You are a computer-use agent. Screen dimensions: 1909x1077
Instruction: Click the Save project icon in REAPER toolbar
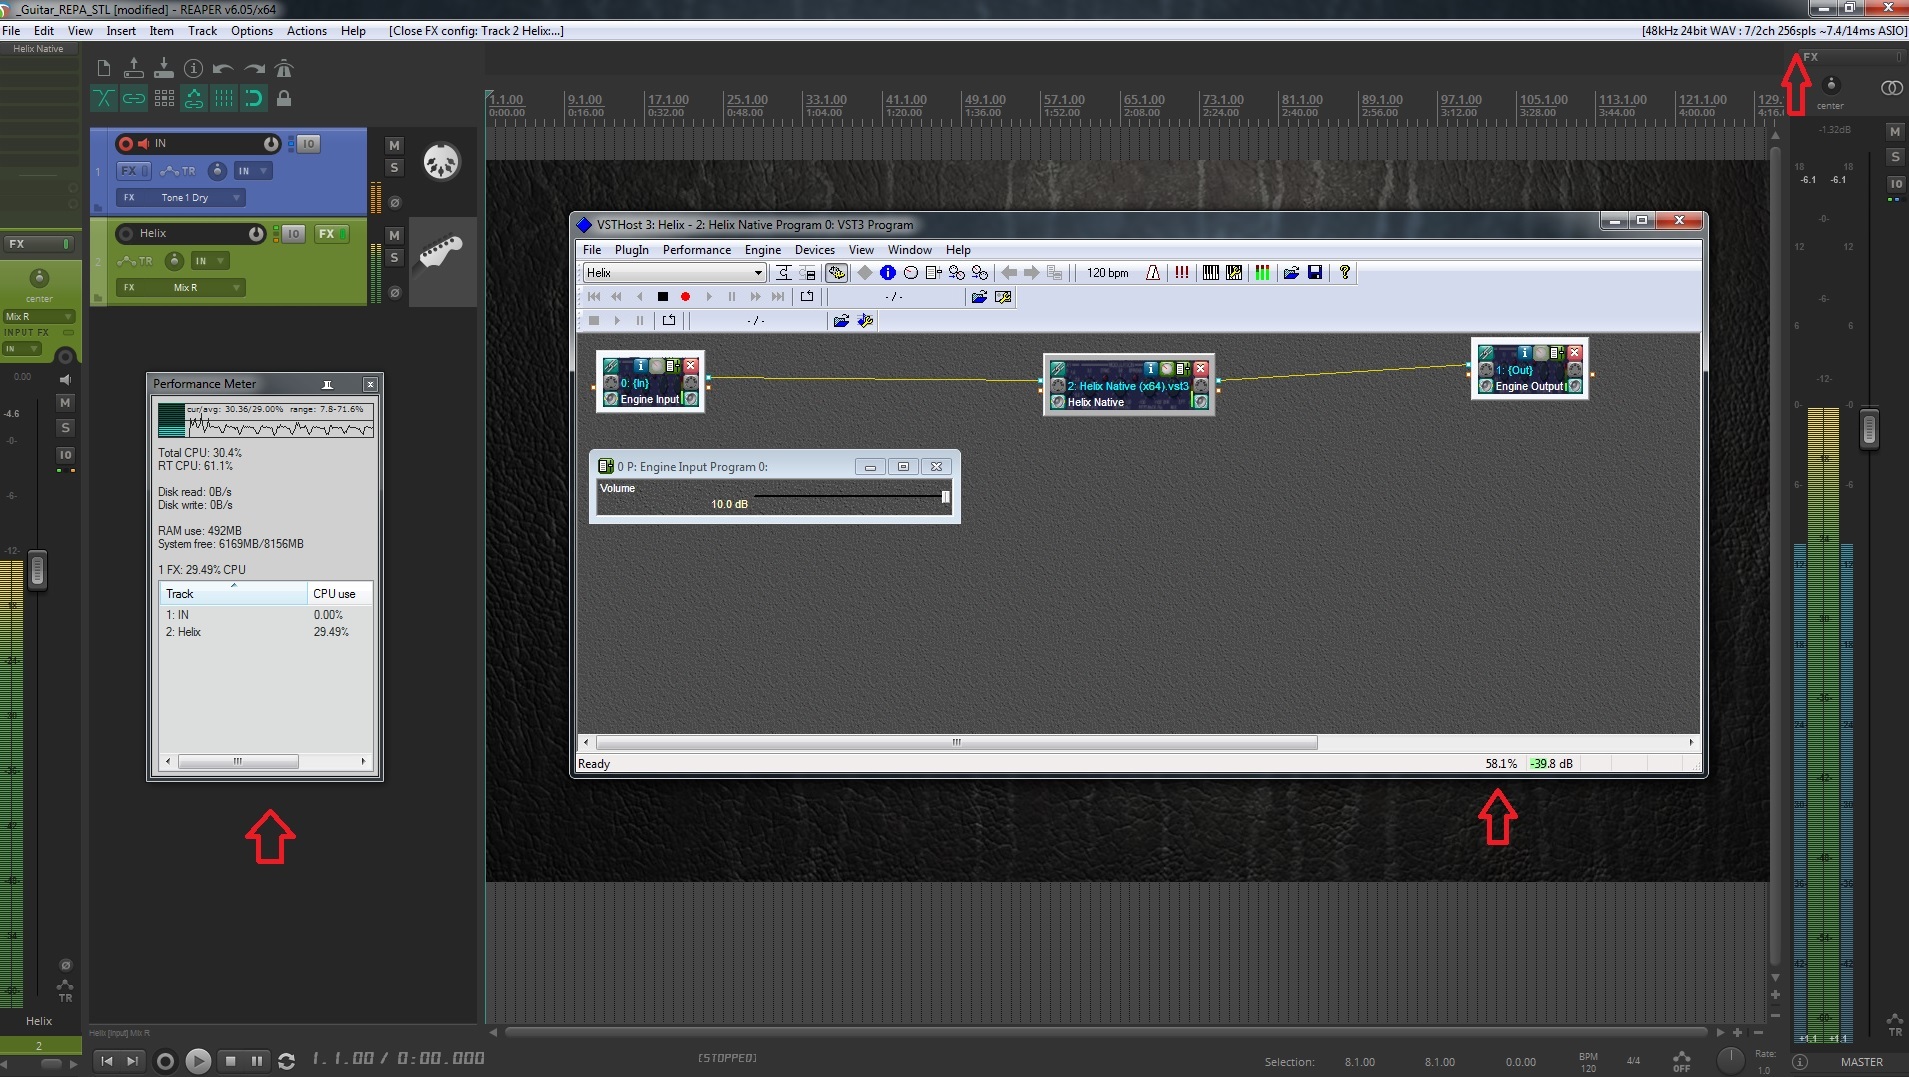pyautogui.click(x=163, y=68)
